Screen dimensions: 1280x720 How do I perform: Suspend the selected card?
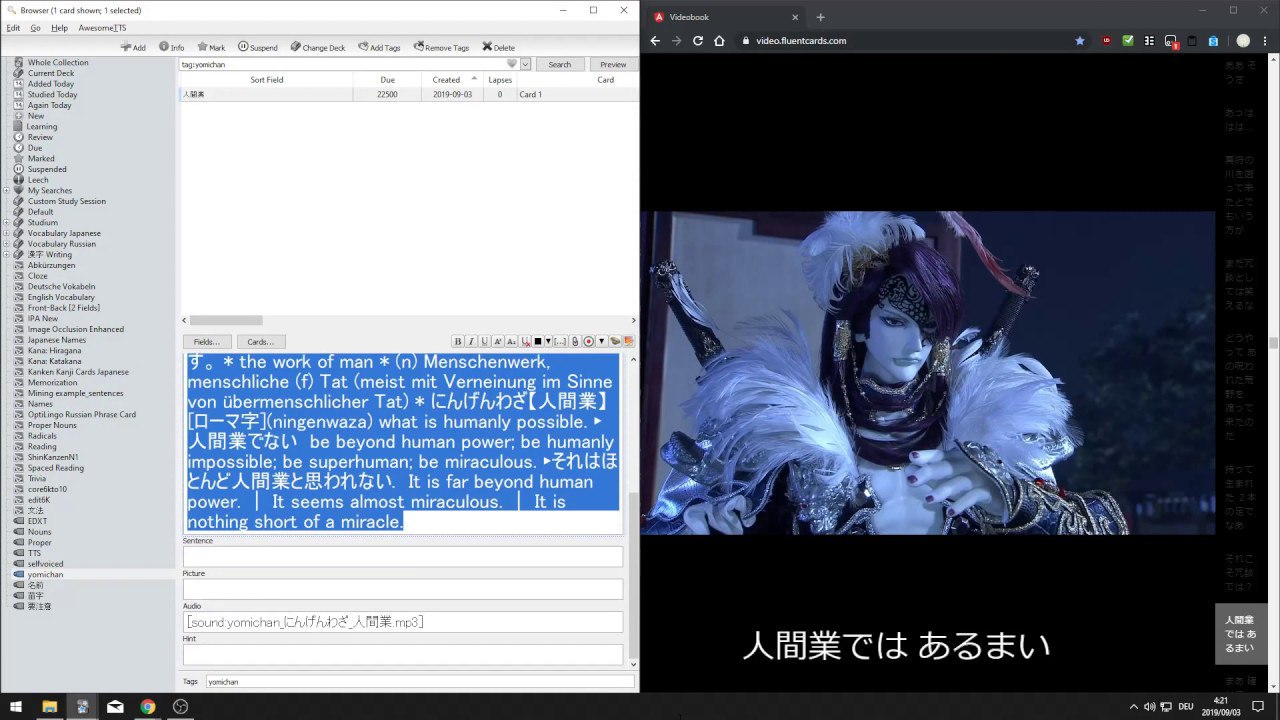point(258,47)
